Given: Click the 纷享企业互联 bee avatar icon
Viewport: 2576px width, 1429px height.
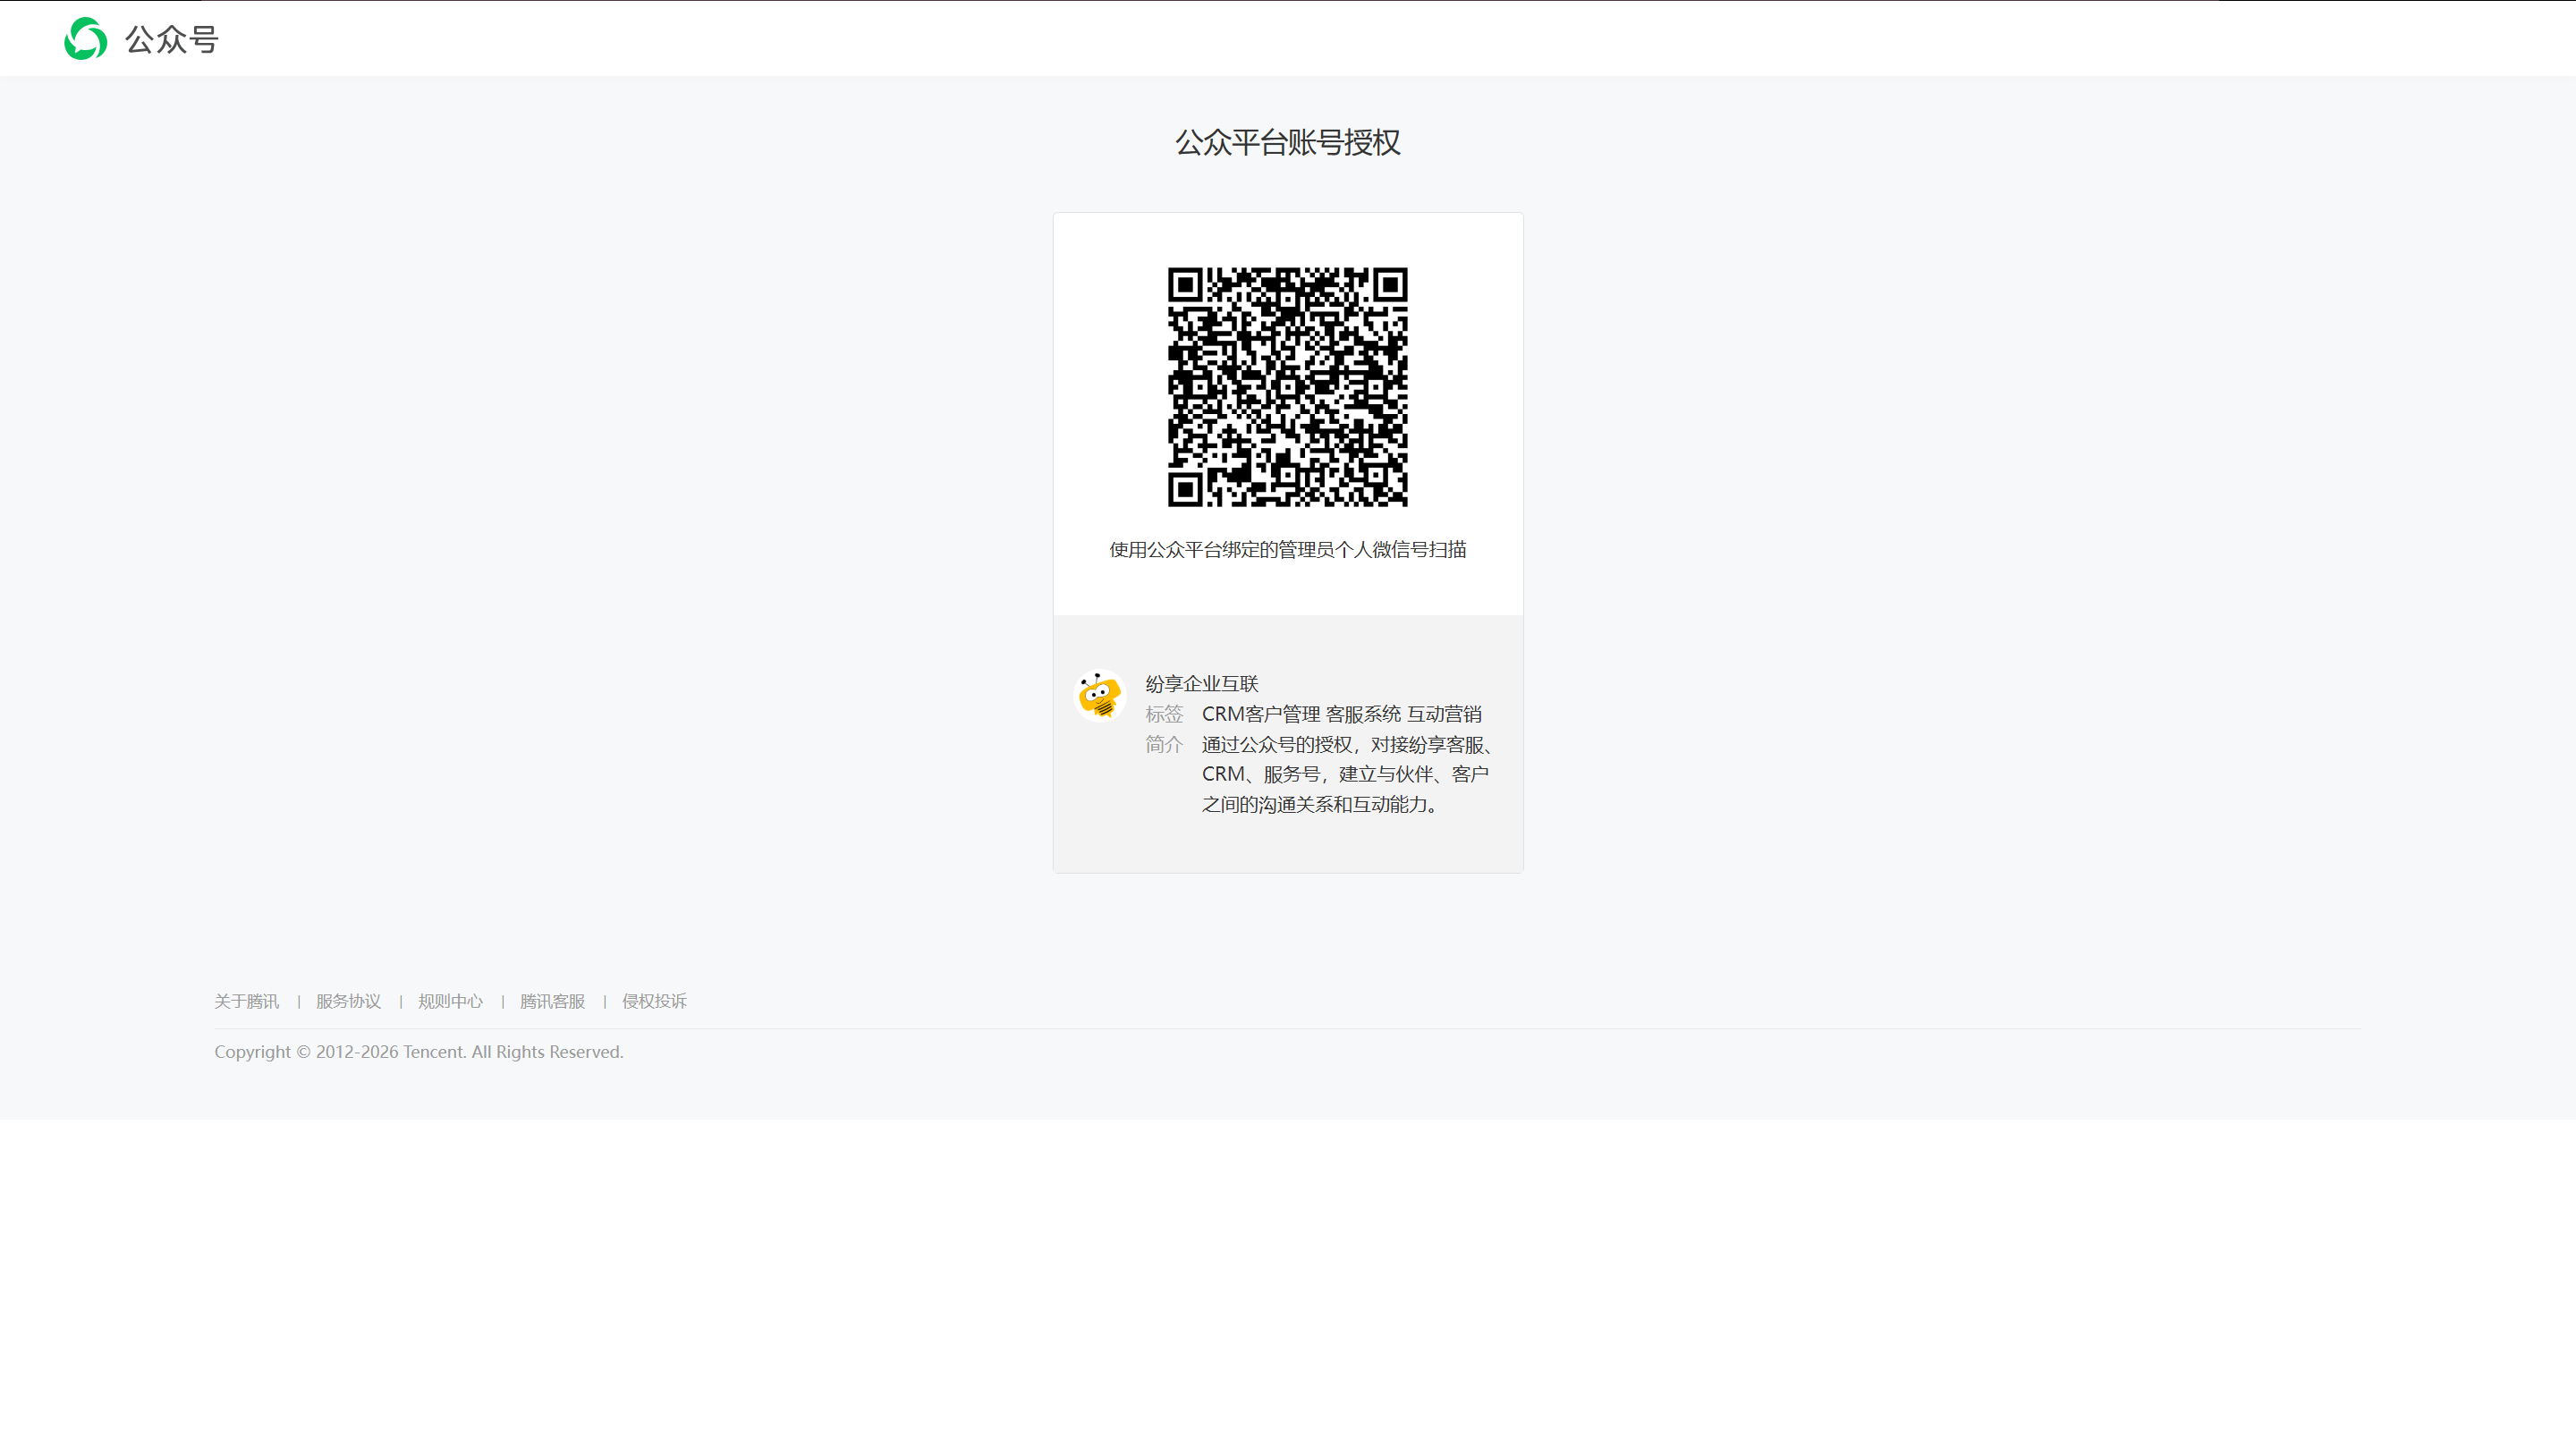Looking at the screenshot, I should point(1100,695).
